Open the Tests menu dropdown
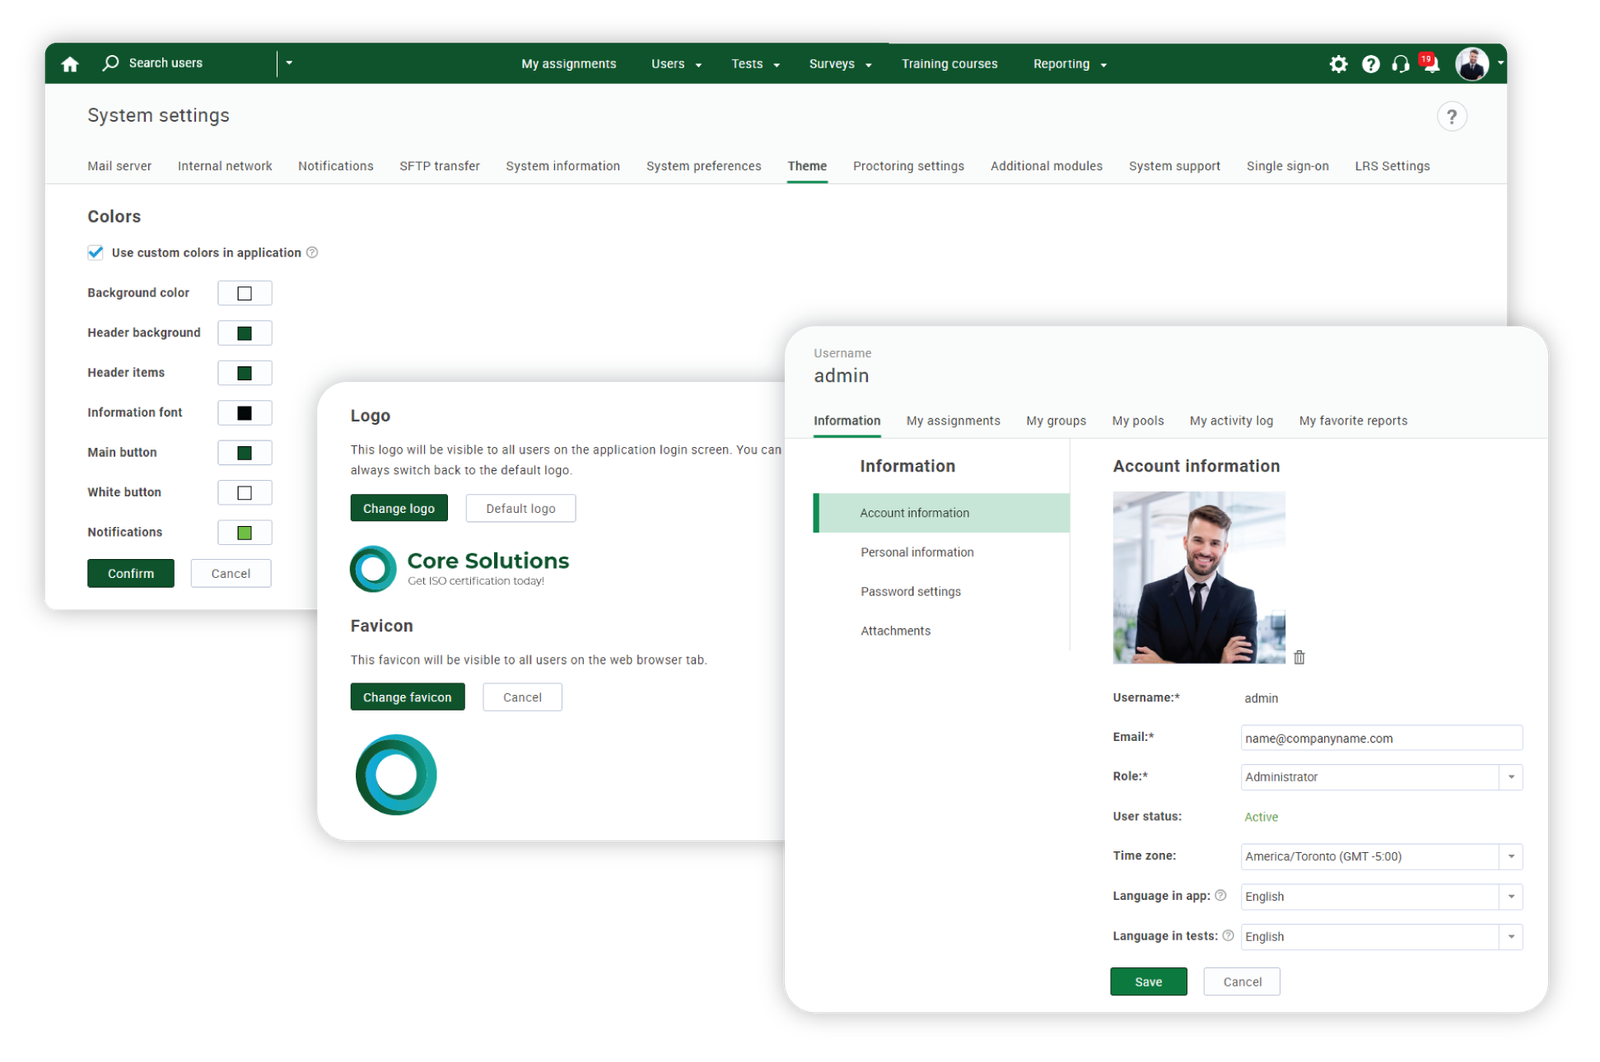Image resolution: width=1600 pixels, height=1062 pixels. point(754,64)
